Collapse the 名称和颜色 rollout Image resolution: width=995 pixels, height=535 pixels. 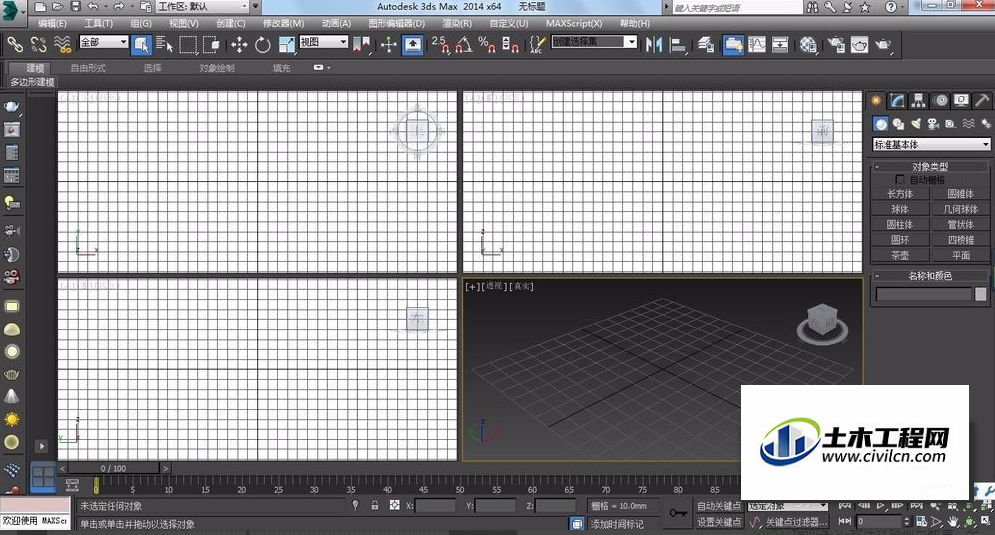[930, 275]
